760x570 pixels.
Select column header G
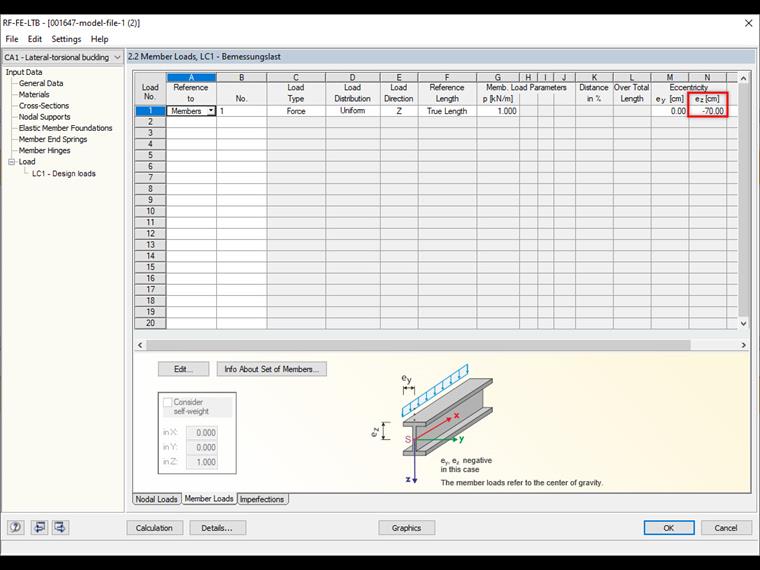[498, 78]
